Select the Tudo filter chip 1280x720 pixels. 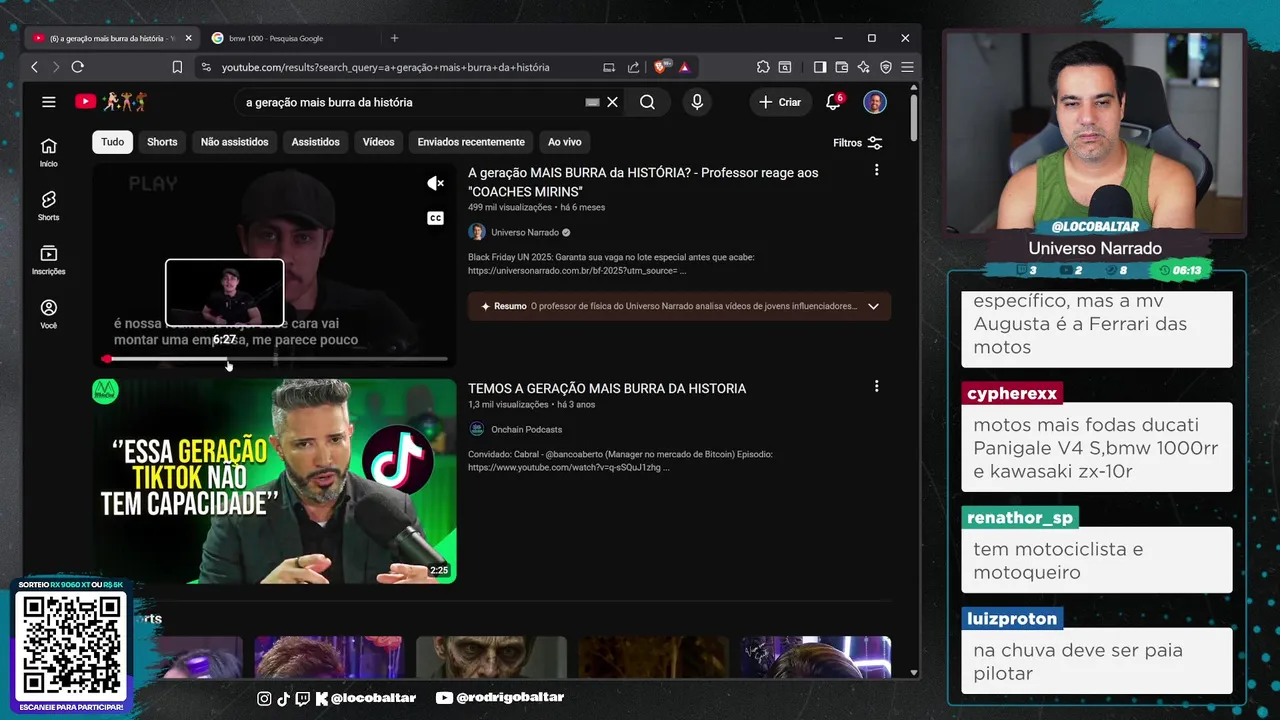113,142
